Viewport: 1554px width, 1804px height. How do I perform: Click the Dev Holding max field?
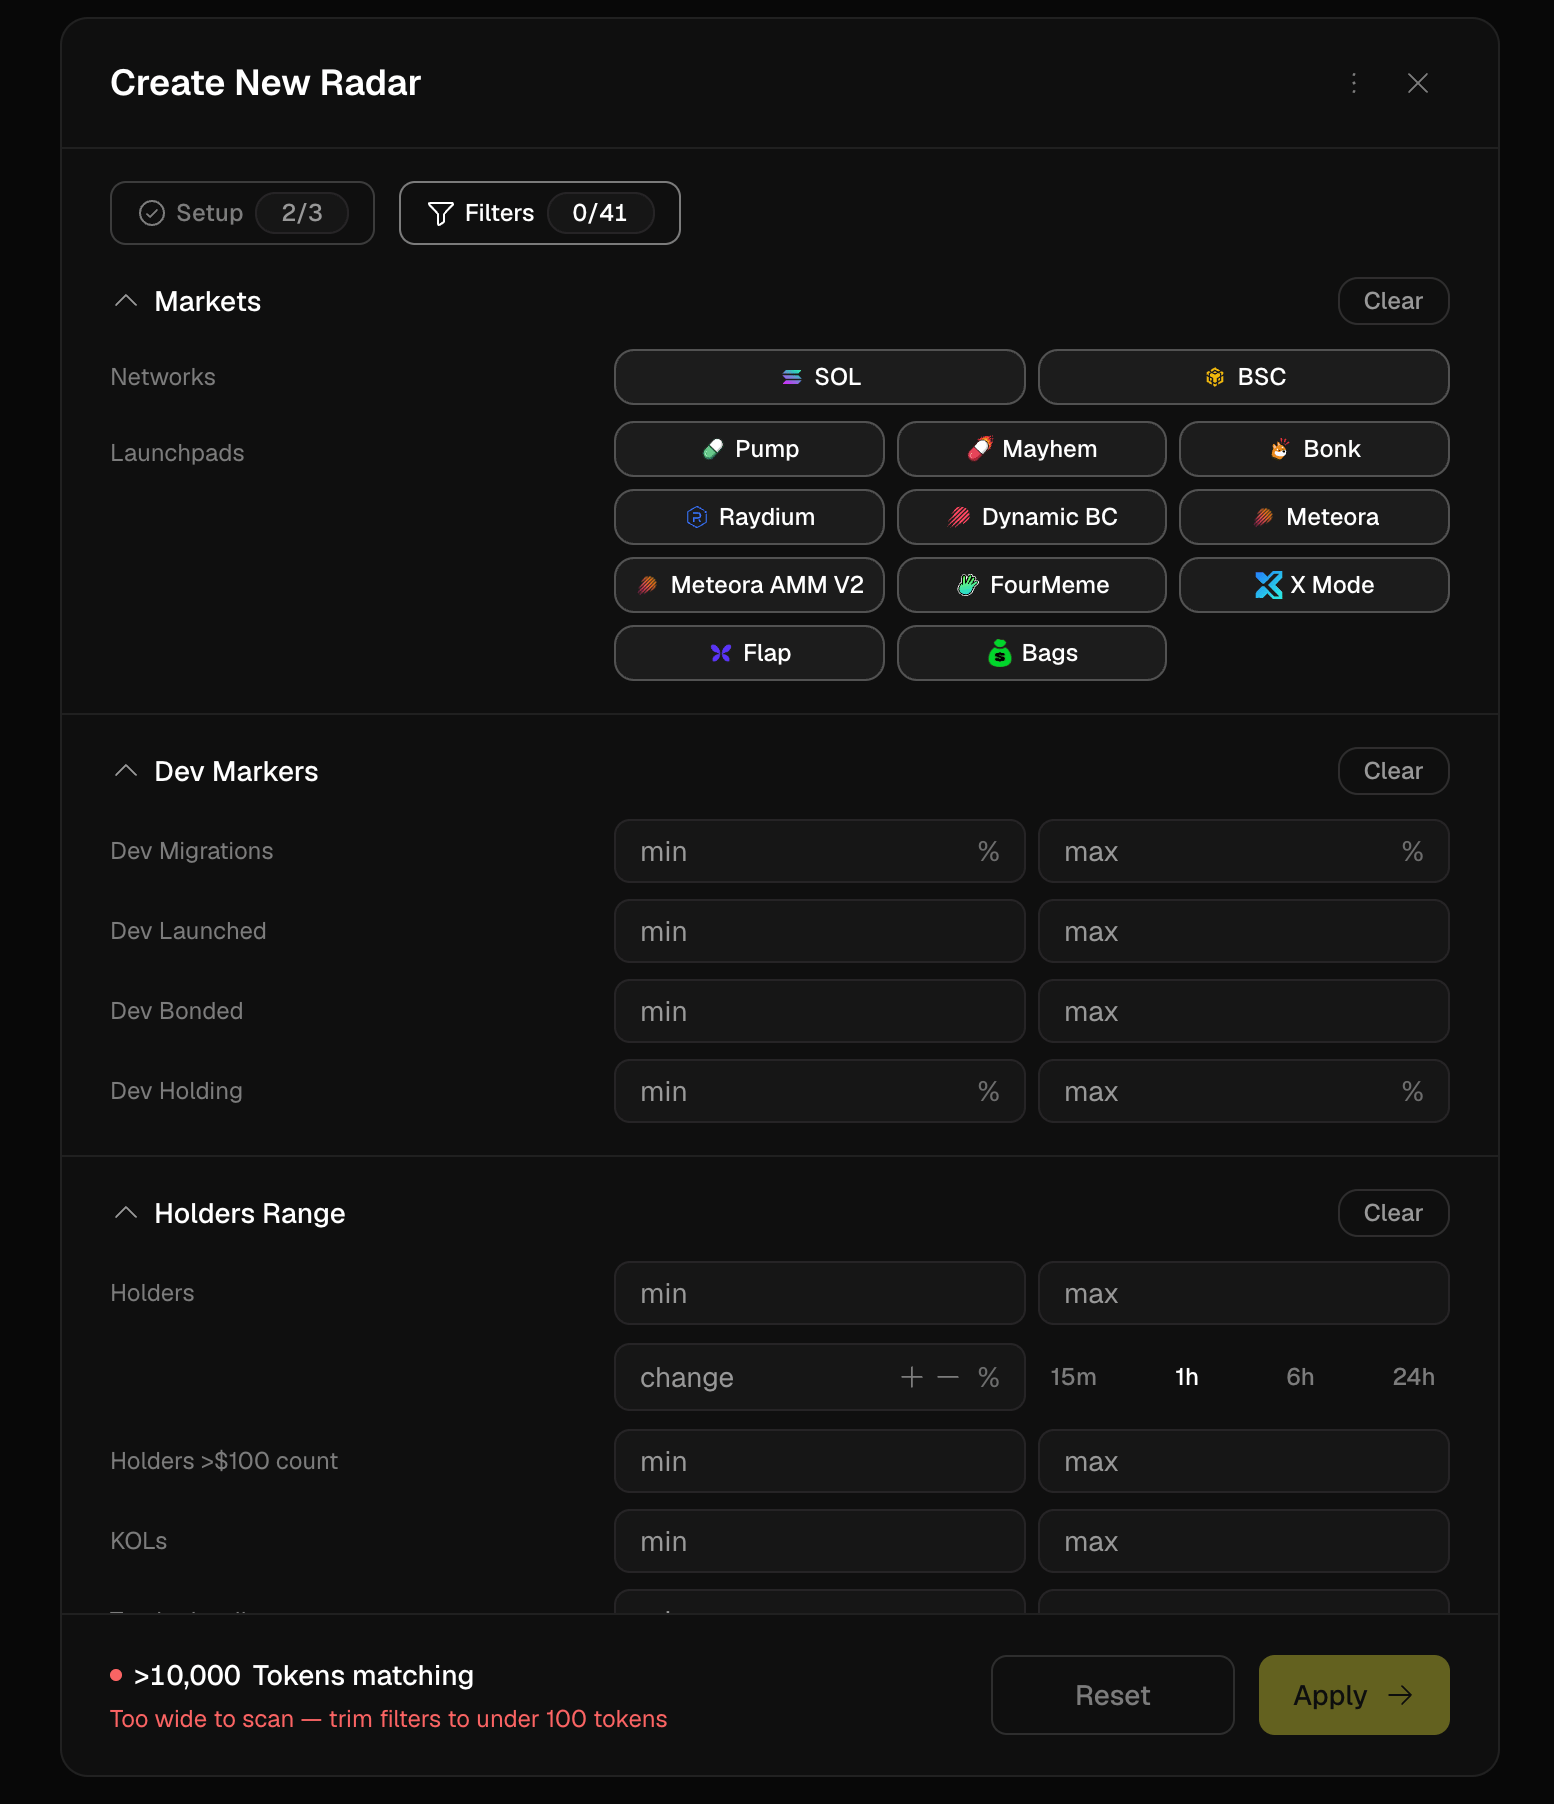[x=1244, y=1091]
